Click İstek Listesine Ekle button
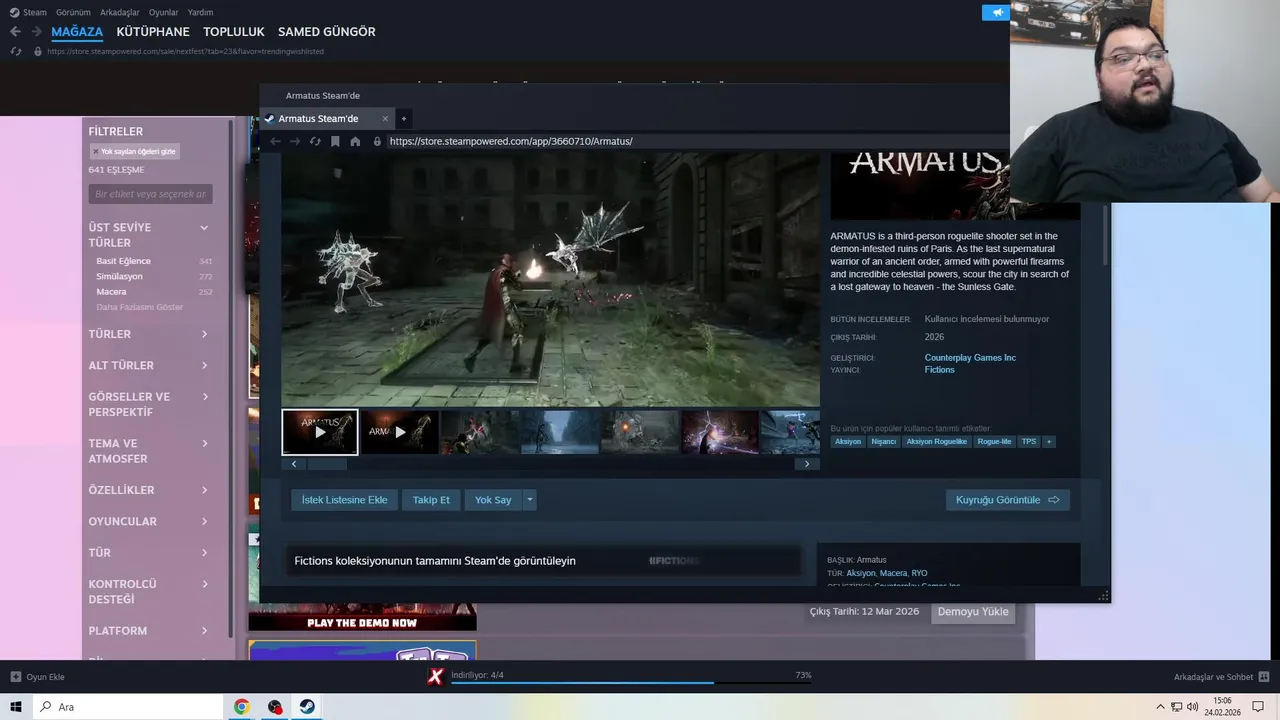The image size is (1280, 720). [x=344, y=500]
